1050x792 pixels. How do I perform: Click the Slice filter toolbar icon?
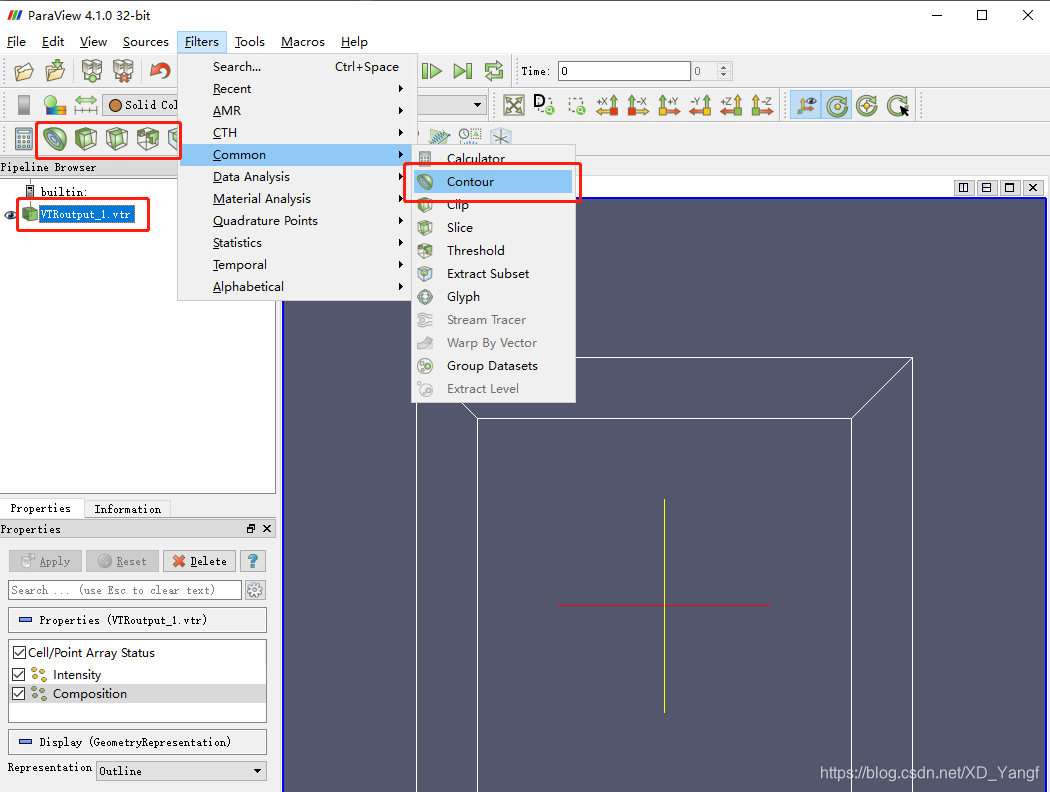coord(117,139)
